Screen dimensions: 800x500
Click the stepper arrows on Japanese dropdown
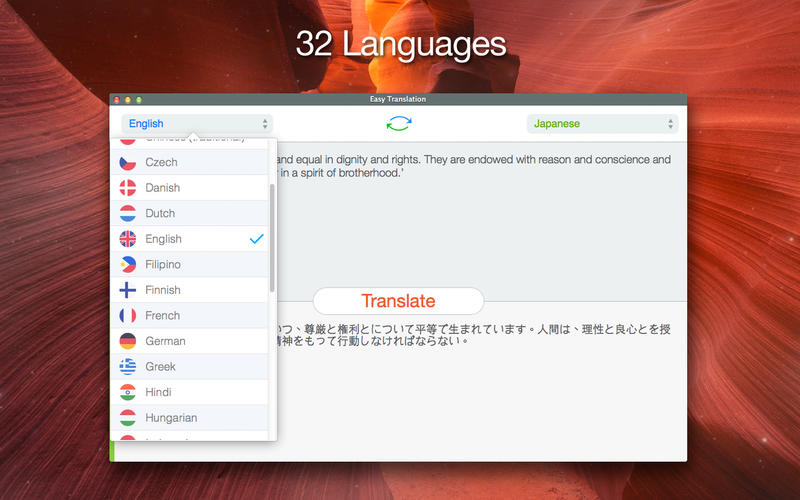coord(670,123)
